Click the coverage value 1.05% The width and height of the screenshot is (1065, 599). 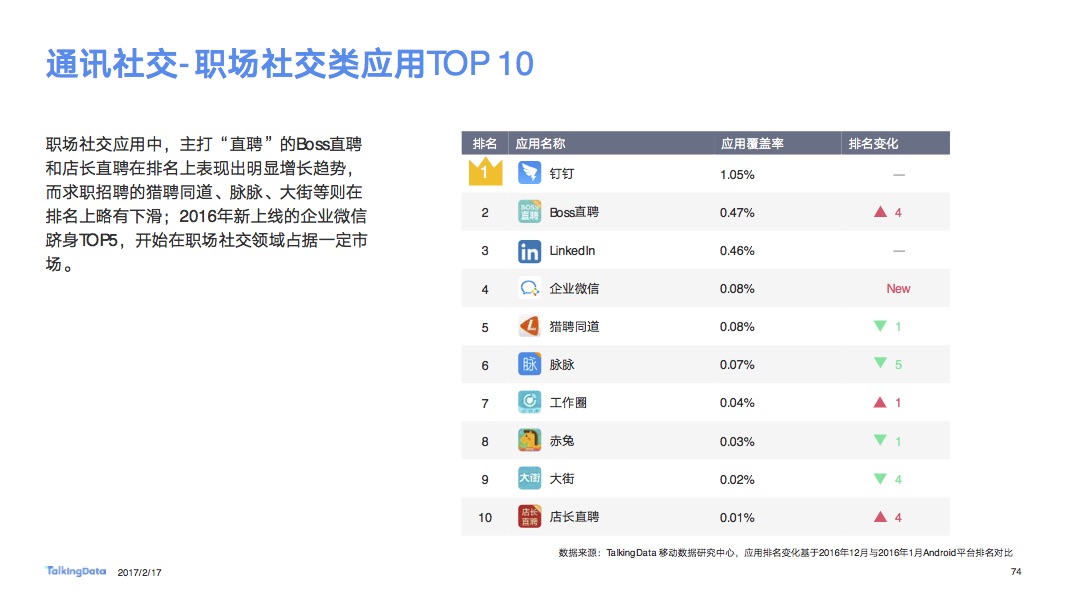737,175
